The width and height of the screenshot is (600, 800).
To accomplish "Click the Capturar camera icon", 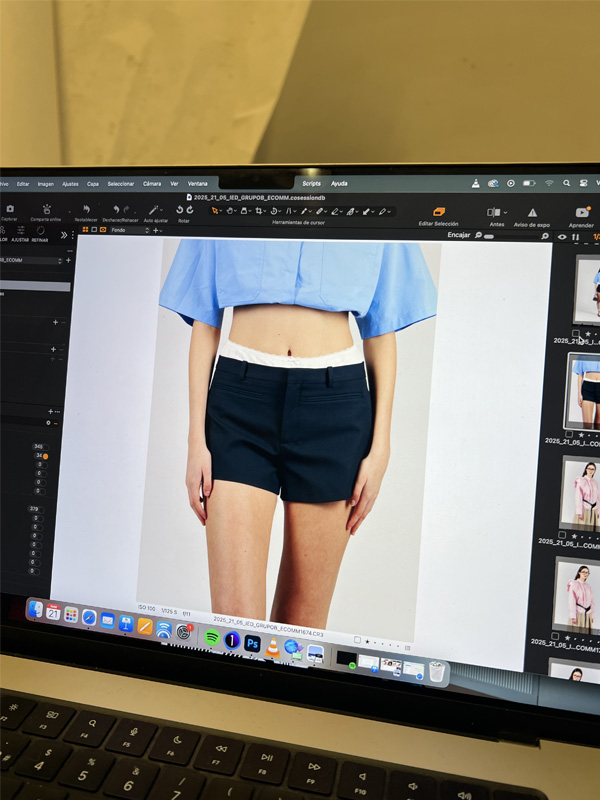I will [x=9, y=208].
